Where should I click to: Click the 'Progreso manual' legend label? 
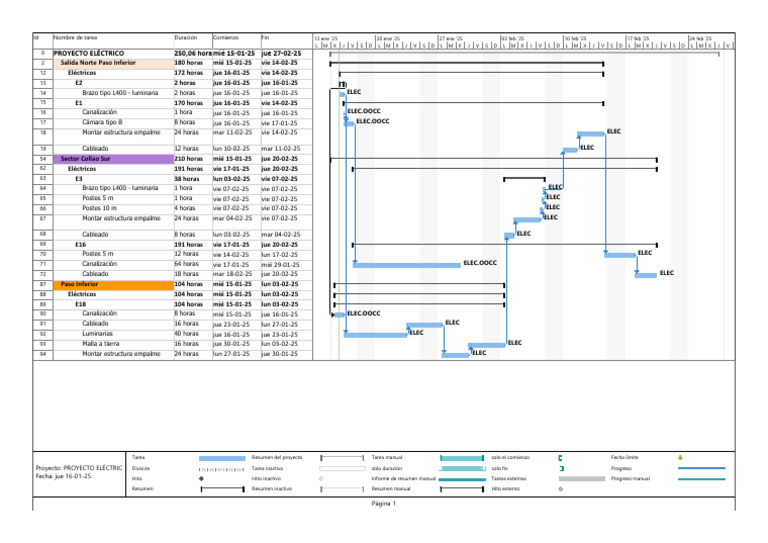coord(630,478)
